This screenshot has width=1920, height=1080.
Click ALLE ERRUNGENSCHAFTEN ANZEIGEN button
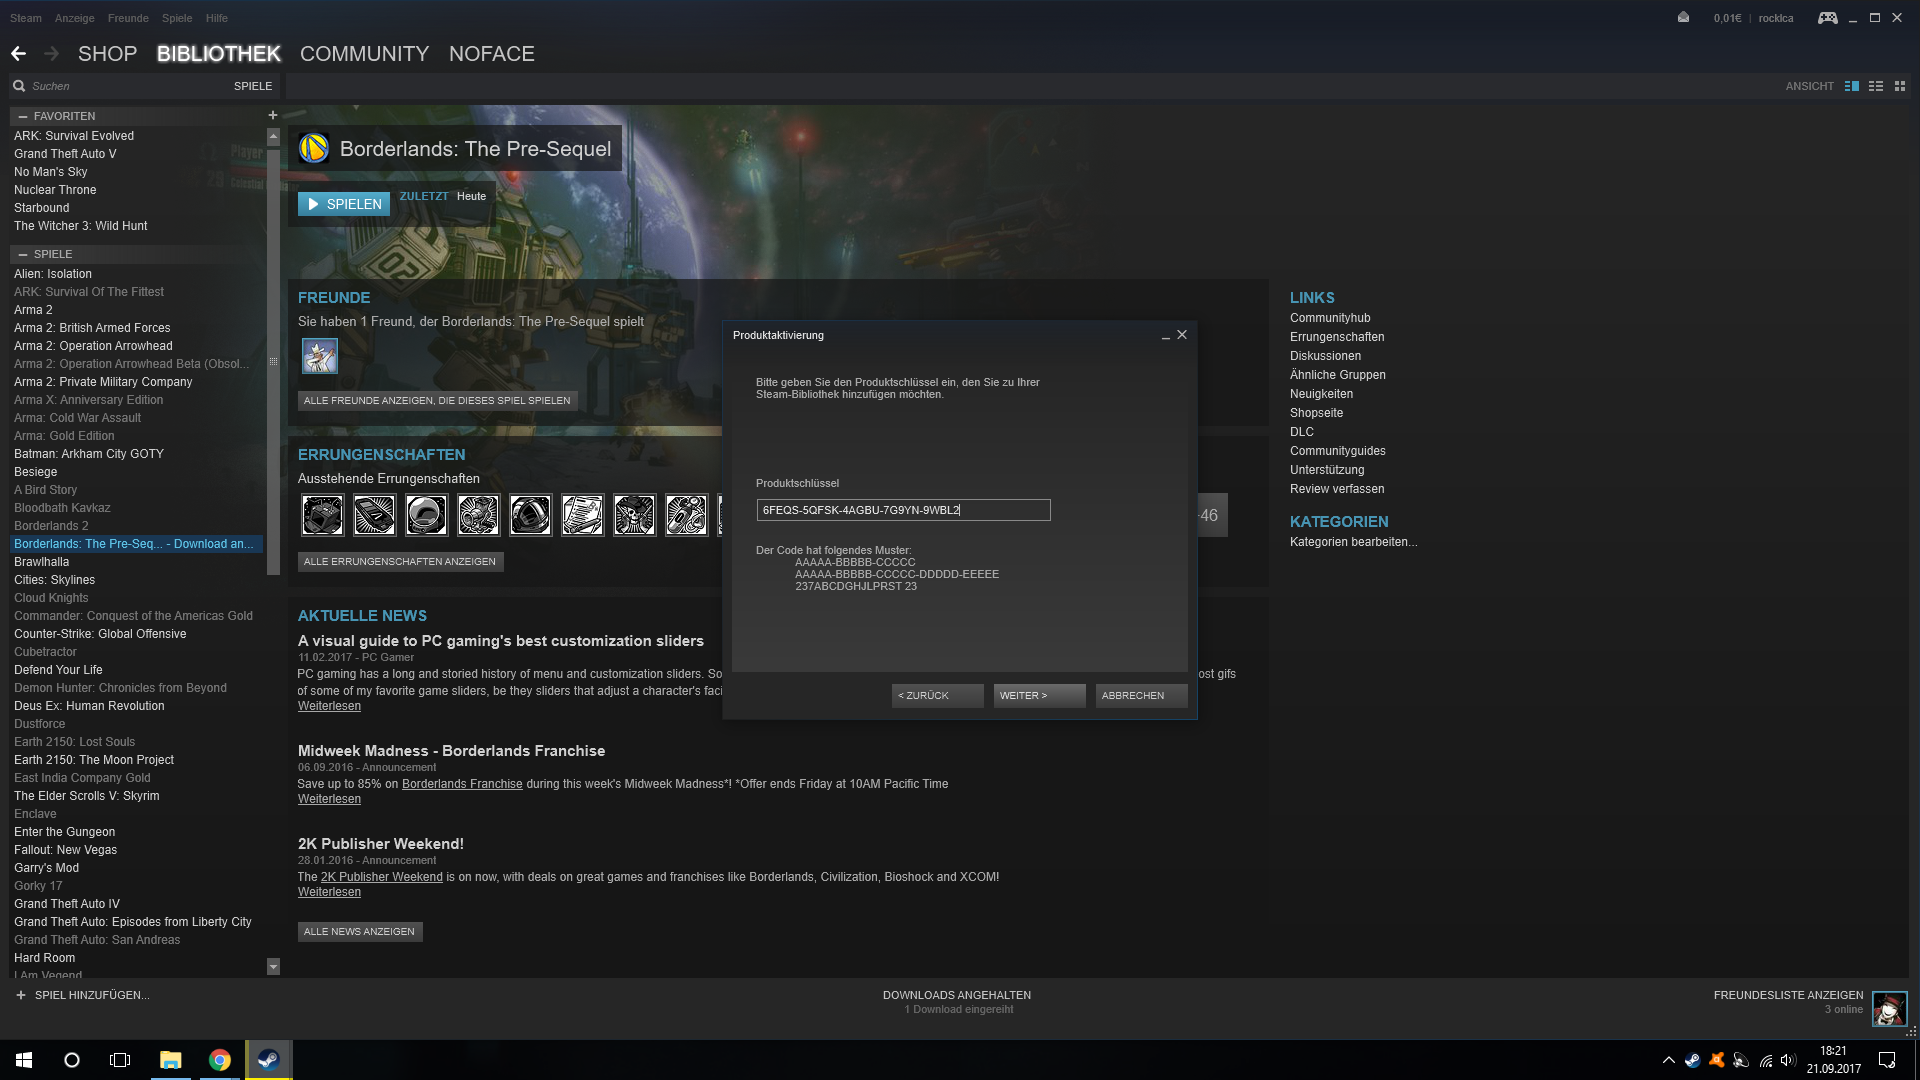[x=400, y=562]
